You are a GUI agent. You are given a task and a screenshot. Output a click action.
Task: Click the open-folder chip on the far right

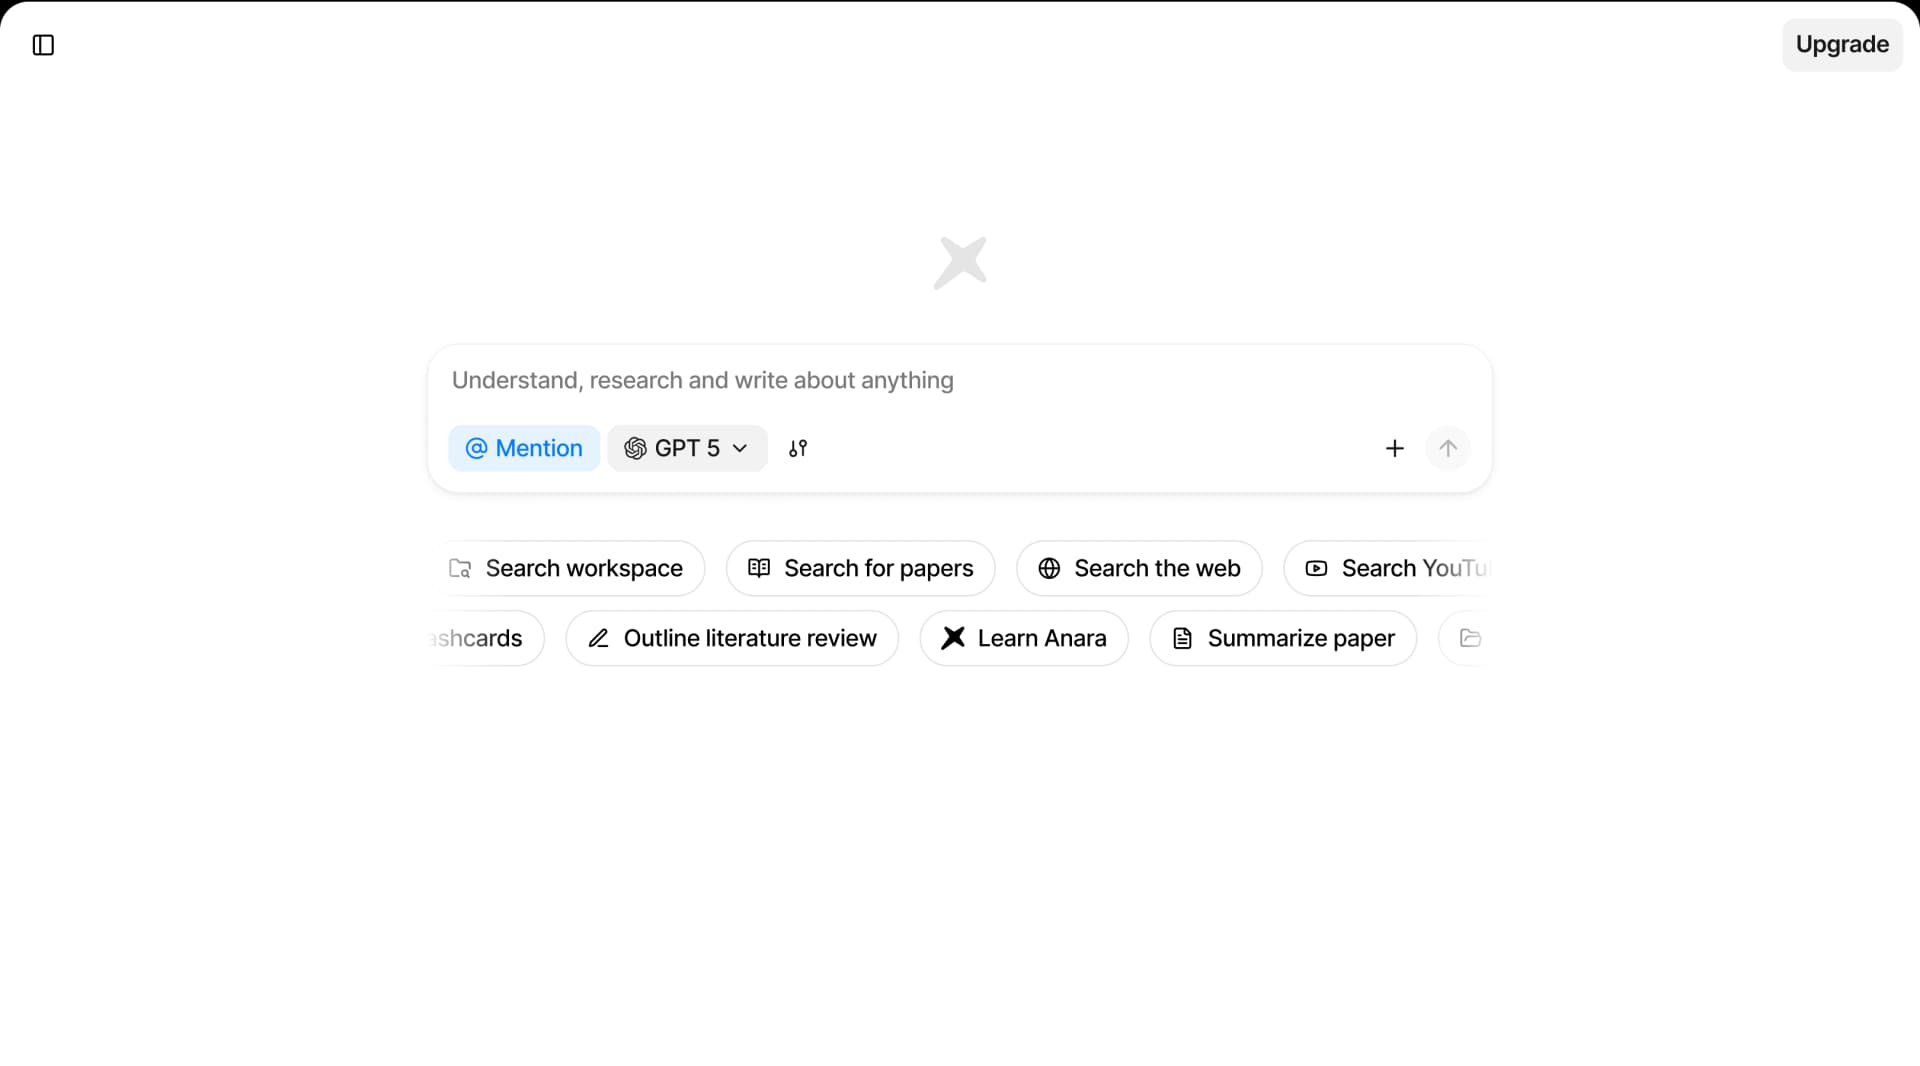1470,638
